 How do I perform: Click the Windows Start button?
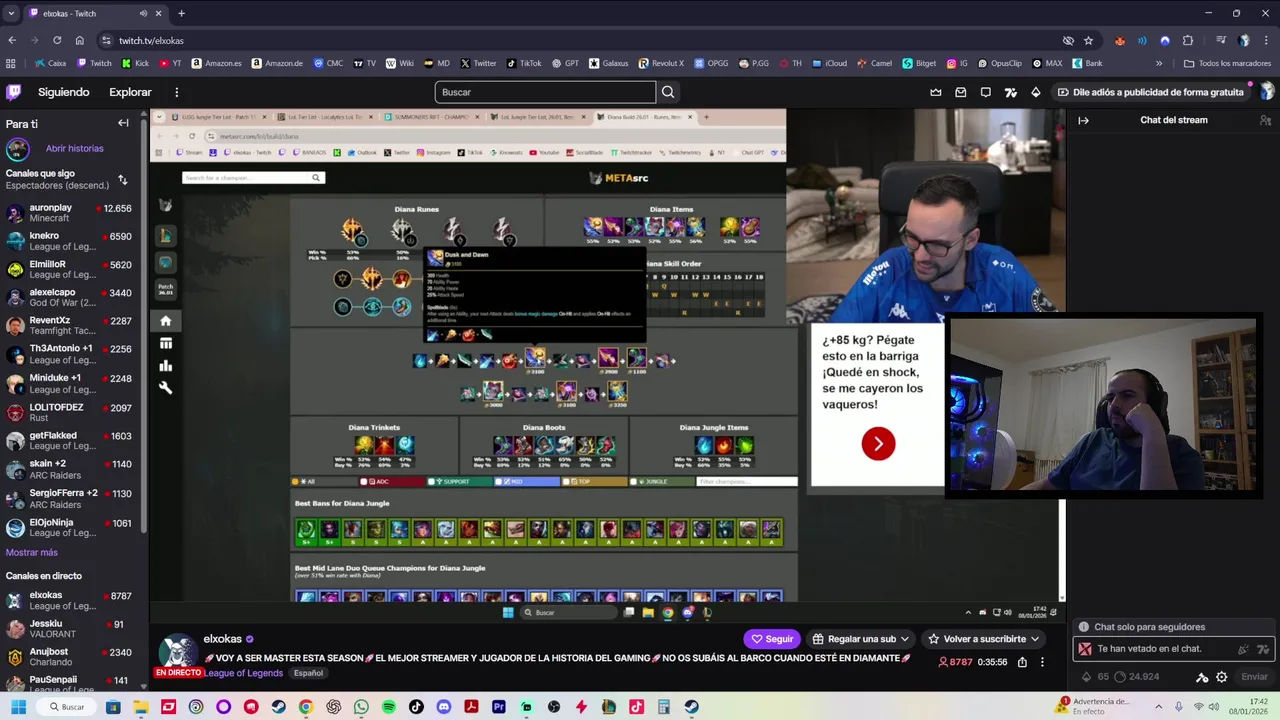[x=18, y=707]
